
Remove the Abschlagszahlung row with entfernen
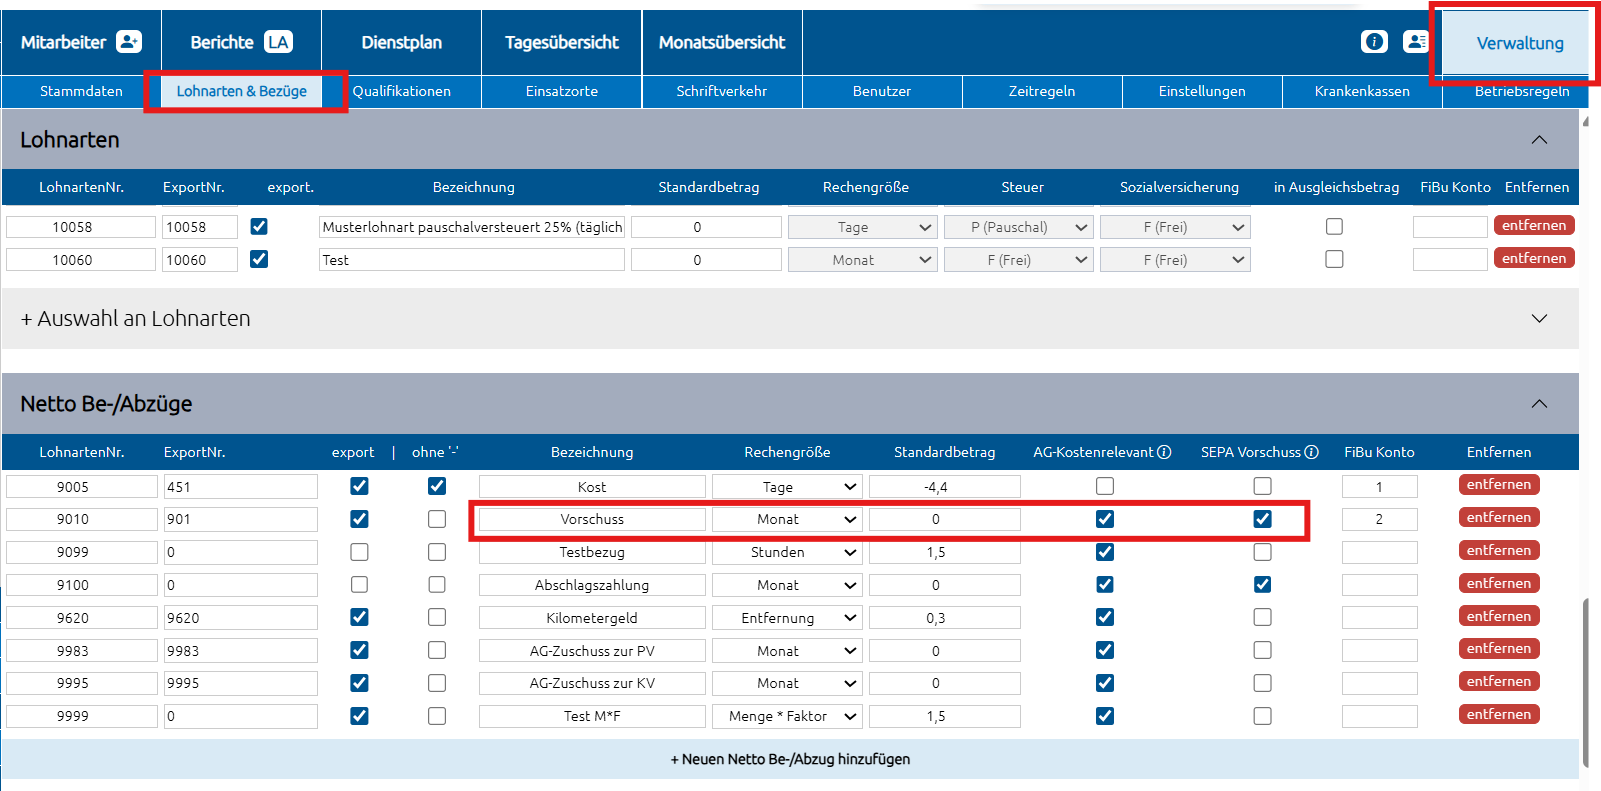tap(1498, 584)
